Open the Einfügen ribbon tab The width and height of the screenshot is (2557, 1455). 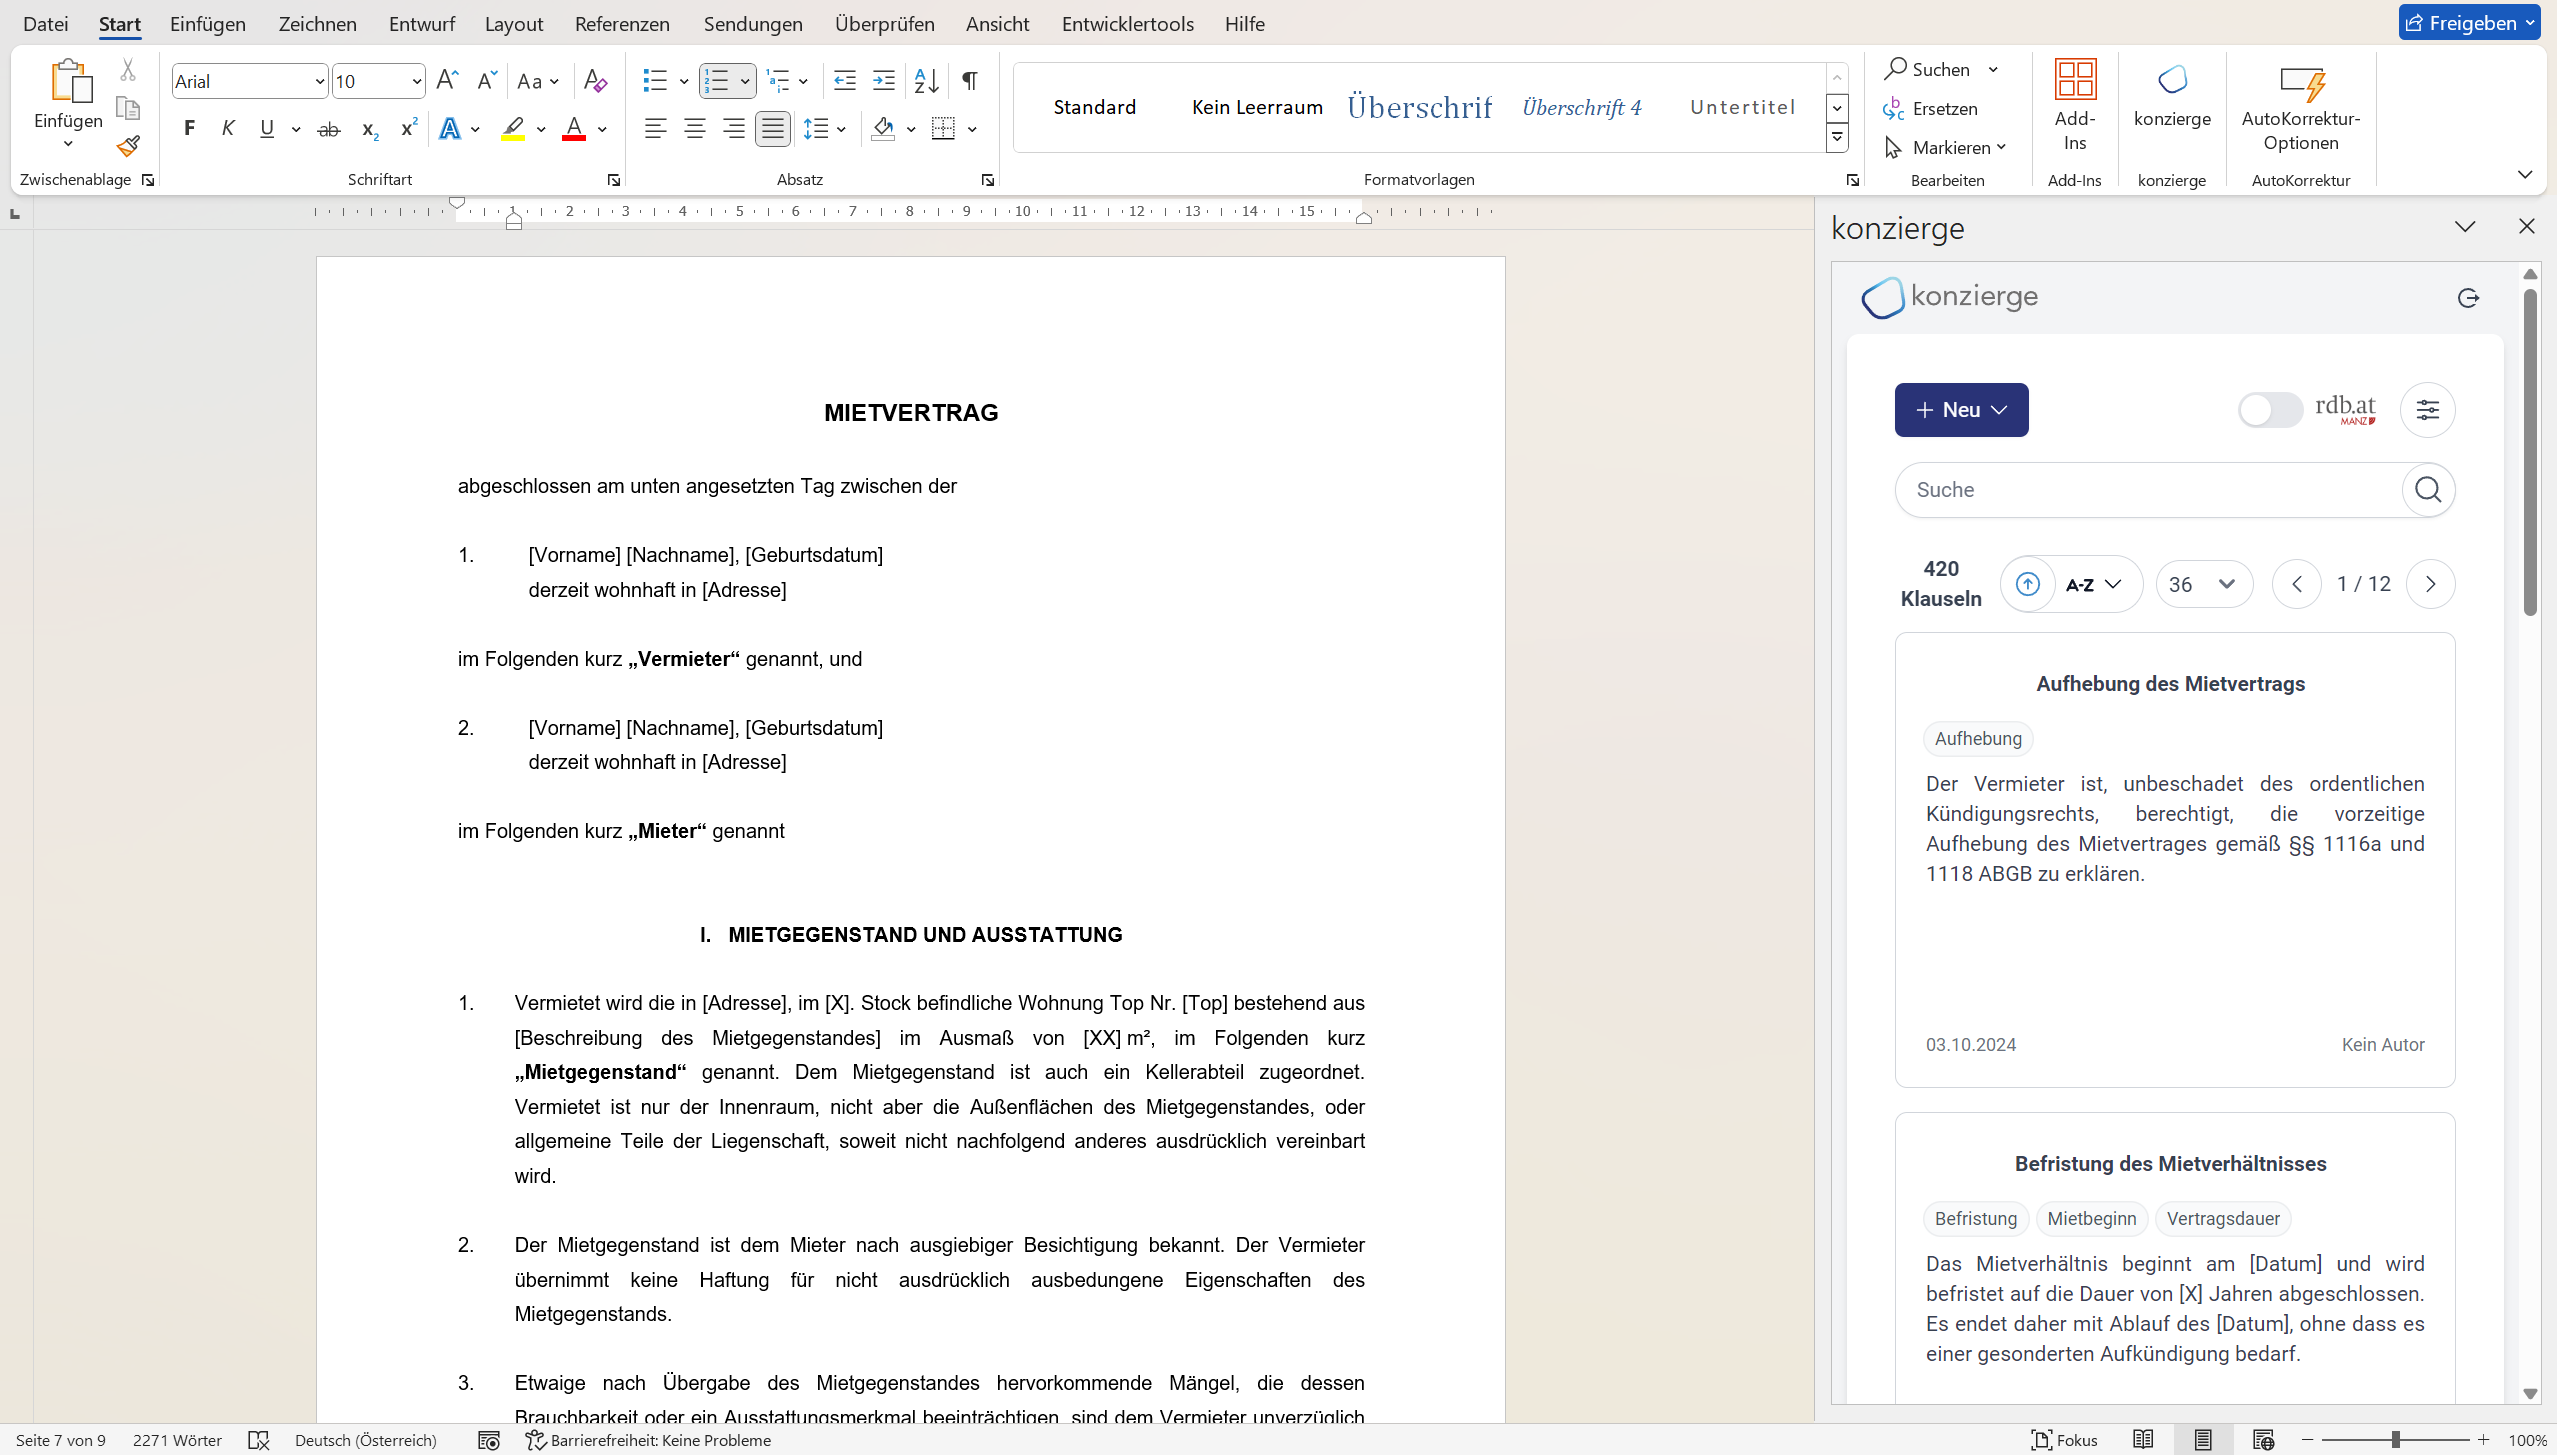click(x=208, y=23)
